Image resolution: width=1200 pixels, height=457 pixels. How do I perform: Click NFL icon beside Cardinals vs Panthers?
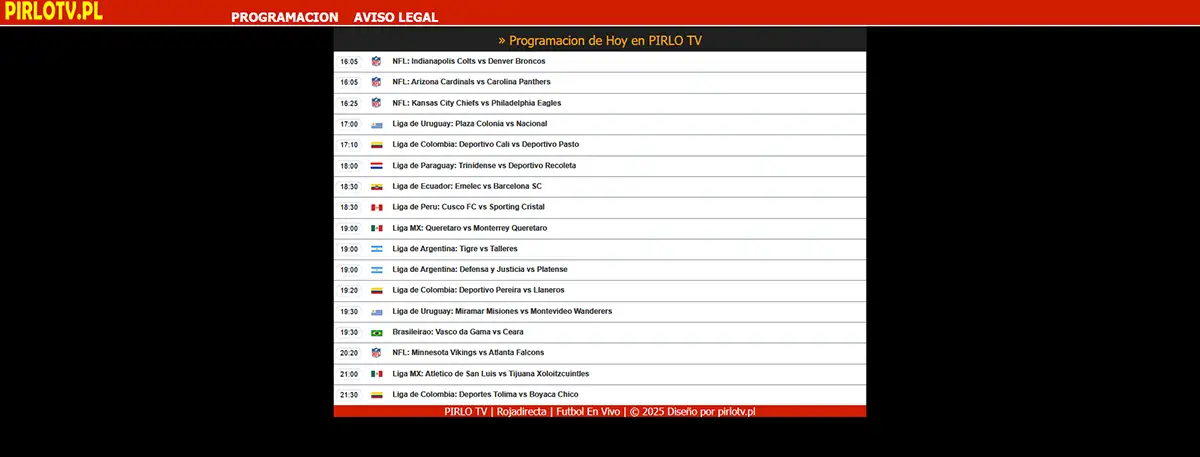tap(377, 82)
